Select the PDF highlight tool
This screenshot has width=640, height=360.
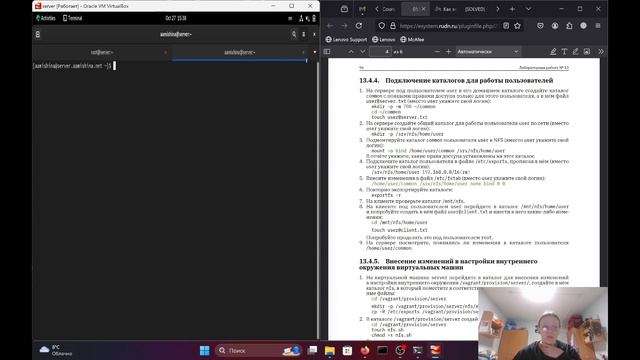tap(553, 52)
